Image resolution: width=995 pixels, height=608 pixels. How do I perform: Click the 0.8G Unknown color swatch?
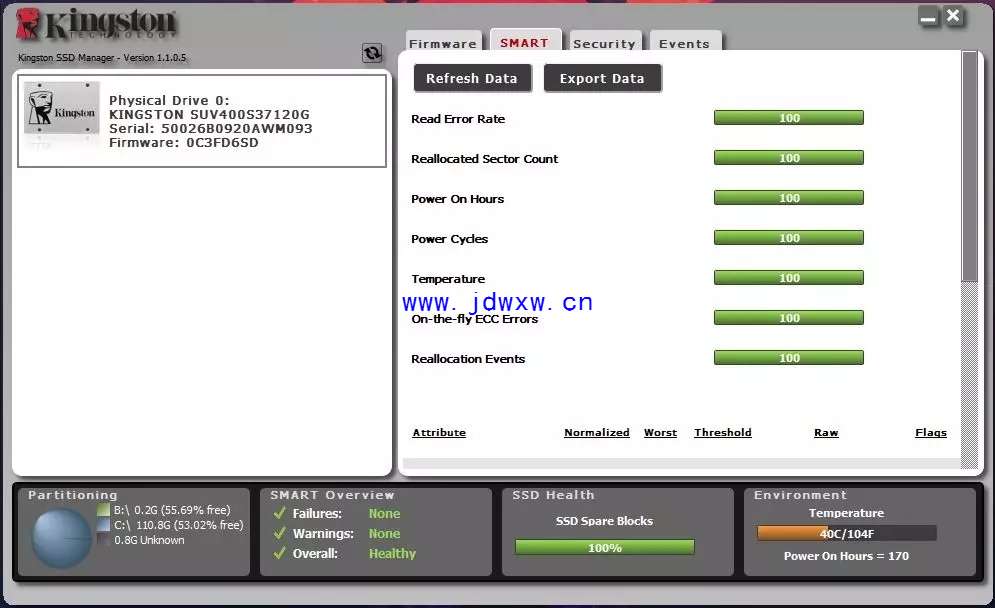coord(103,540)
